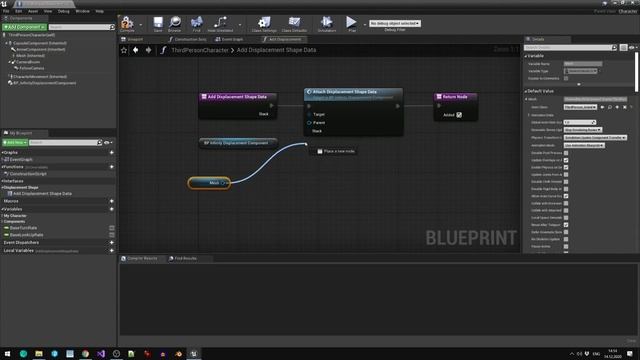Toggle the Added checkbox on Return Node

[x=459, y=115]
